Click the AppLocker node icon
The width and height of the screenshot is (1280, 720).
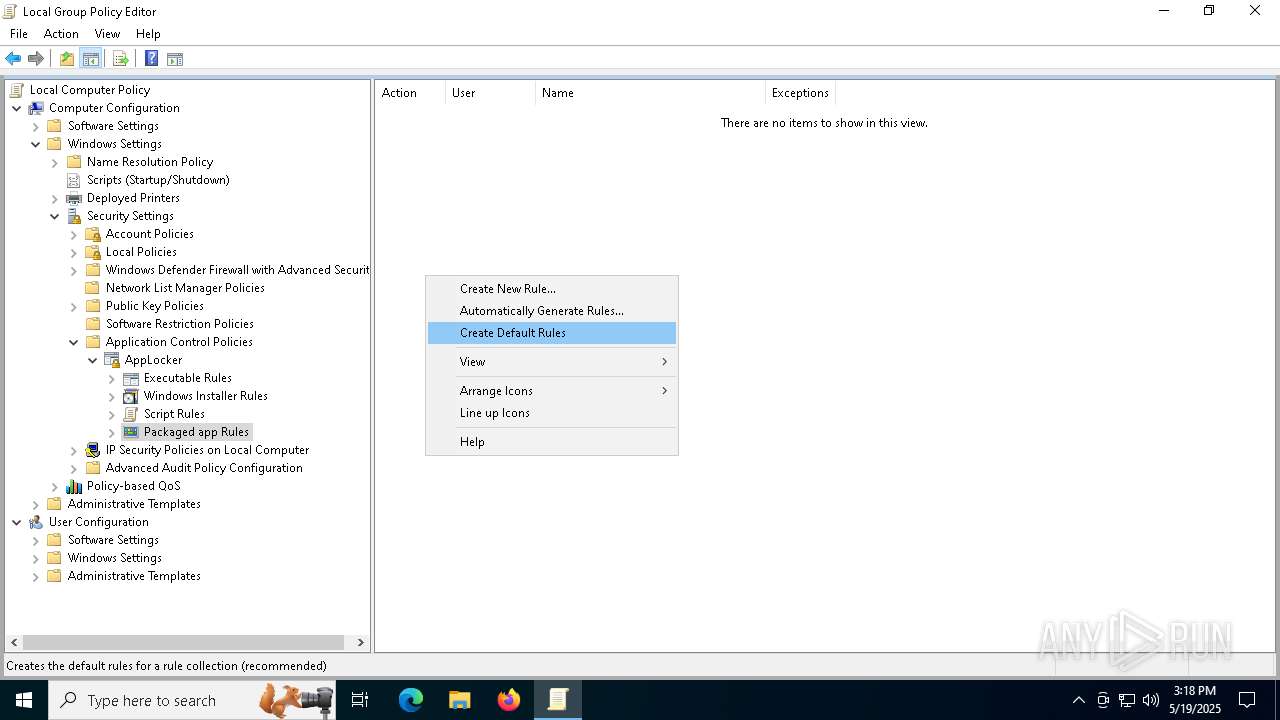pyautogui.click(x=111, y=360)
